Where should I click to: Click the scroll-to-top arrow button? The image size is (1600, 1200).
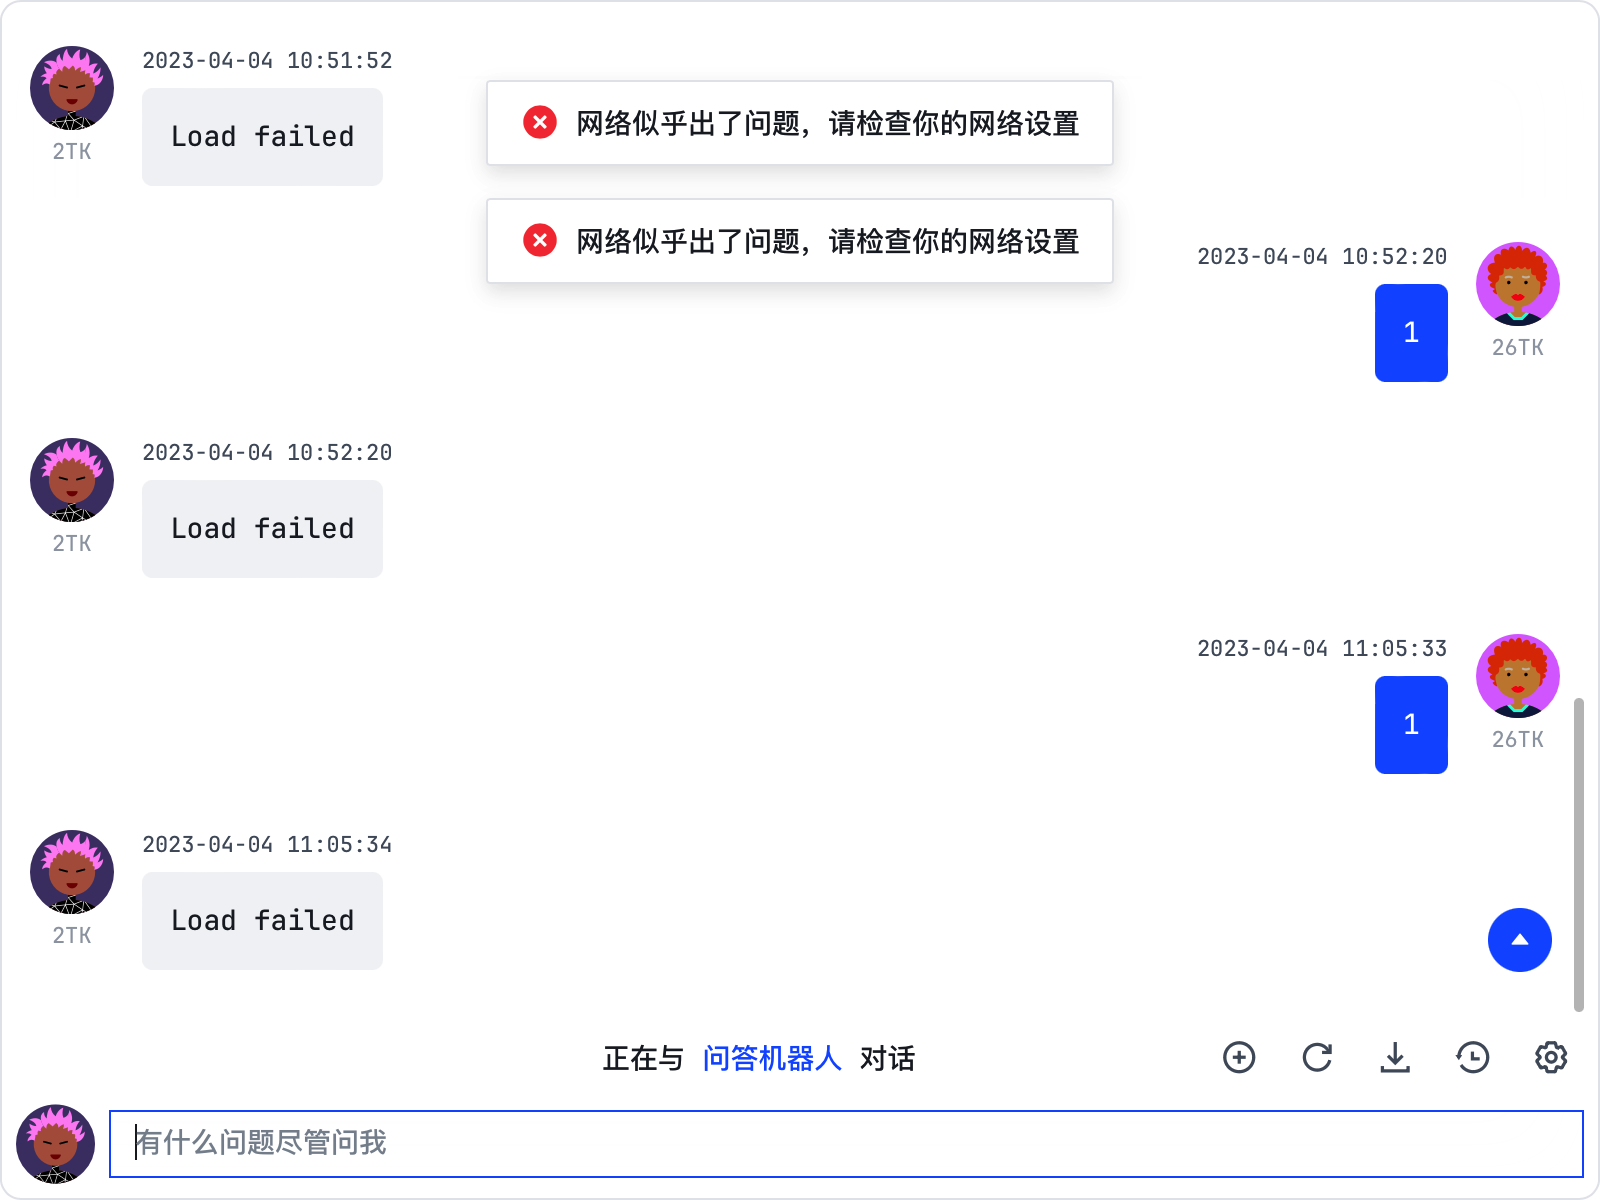[1520, 940]
